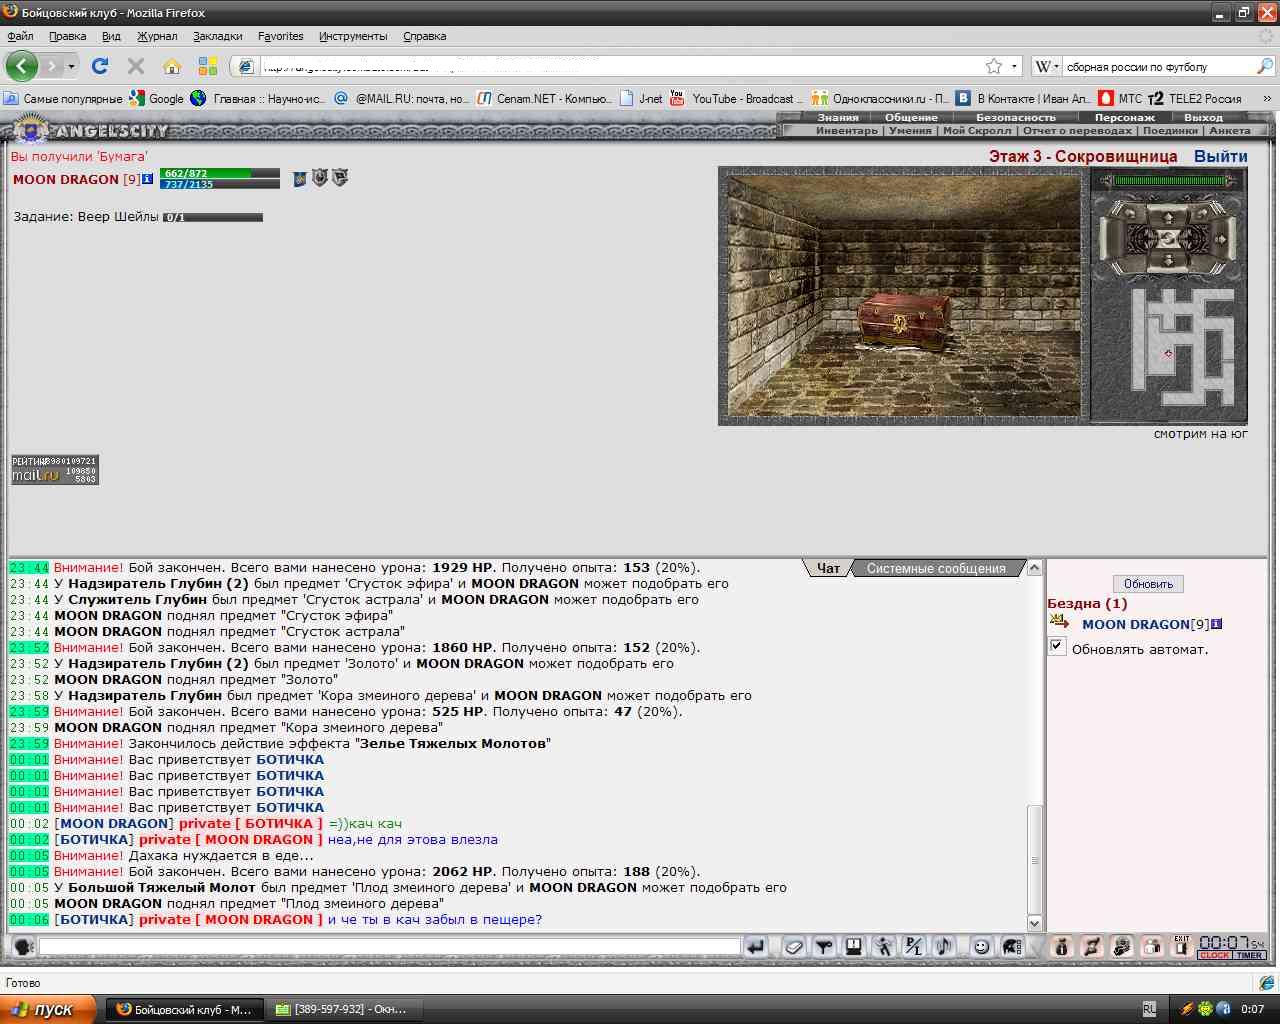This screenshot has height=1024, width=1280.
Task: Switch to Системные сообщения tab
Action: pyautogui.click(x=936, y=568)
